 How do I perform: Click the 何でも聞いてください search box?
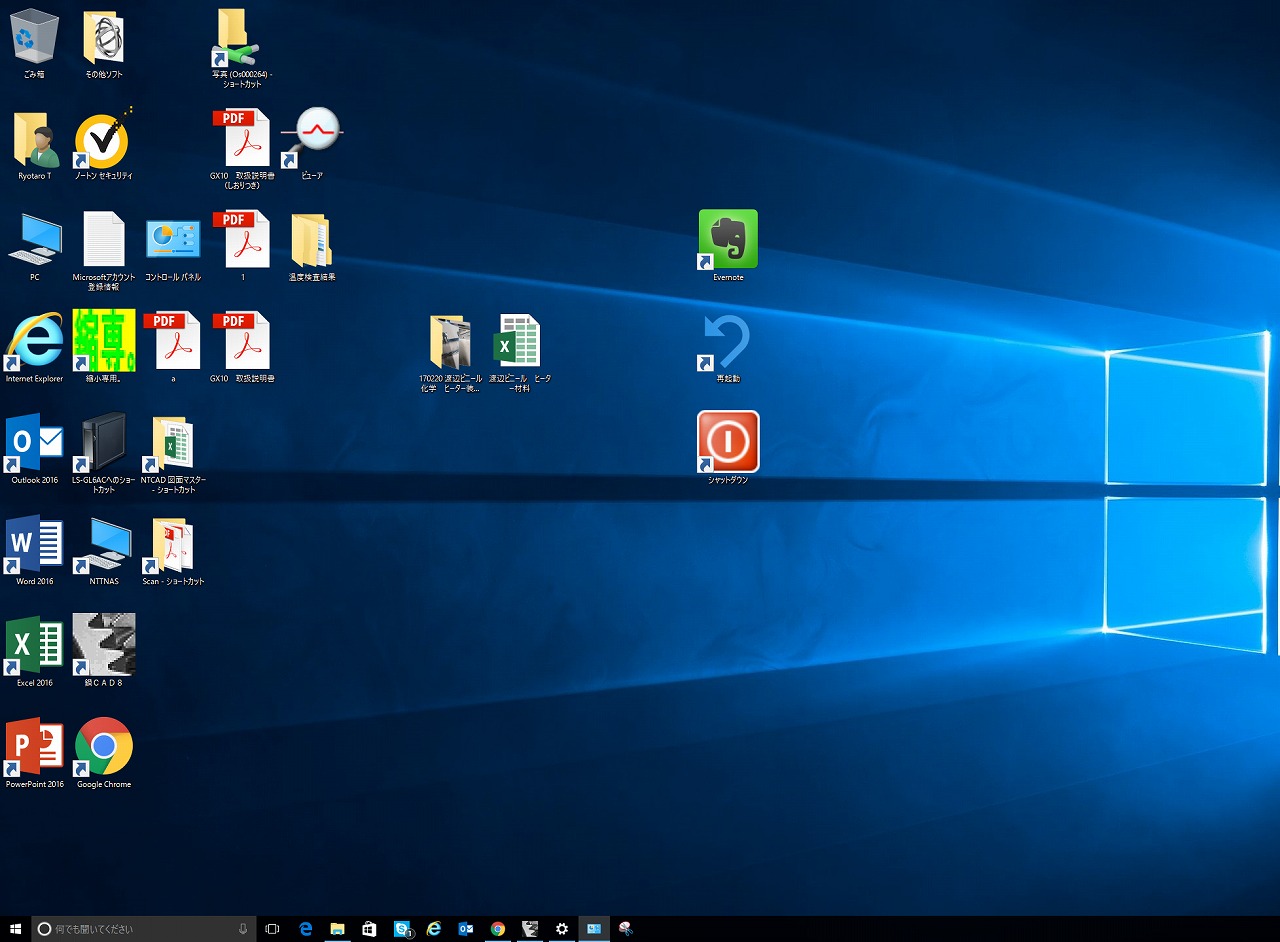coord(143,929)
